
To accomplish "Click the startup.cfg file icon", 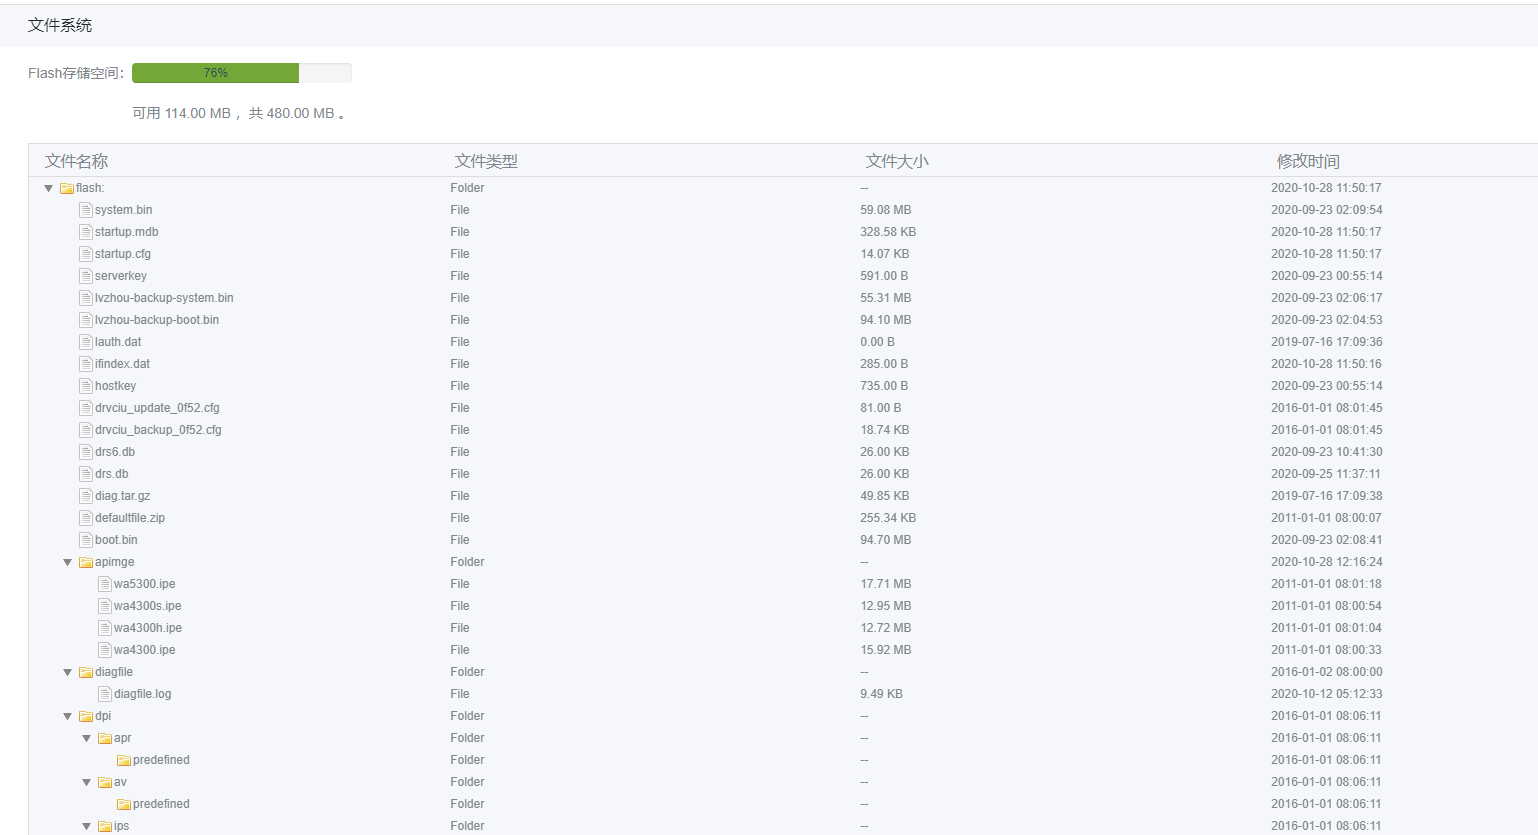I will [86, 254].
